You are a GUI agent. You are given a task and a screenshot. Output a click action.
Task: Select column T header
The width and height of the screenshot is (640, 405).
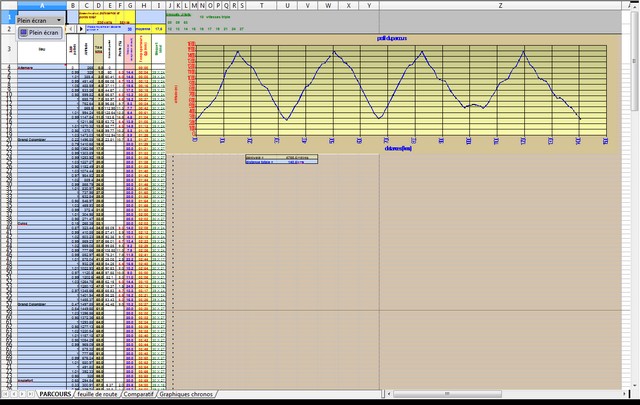point(261,5)
